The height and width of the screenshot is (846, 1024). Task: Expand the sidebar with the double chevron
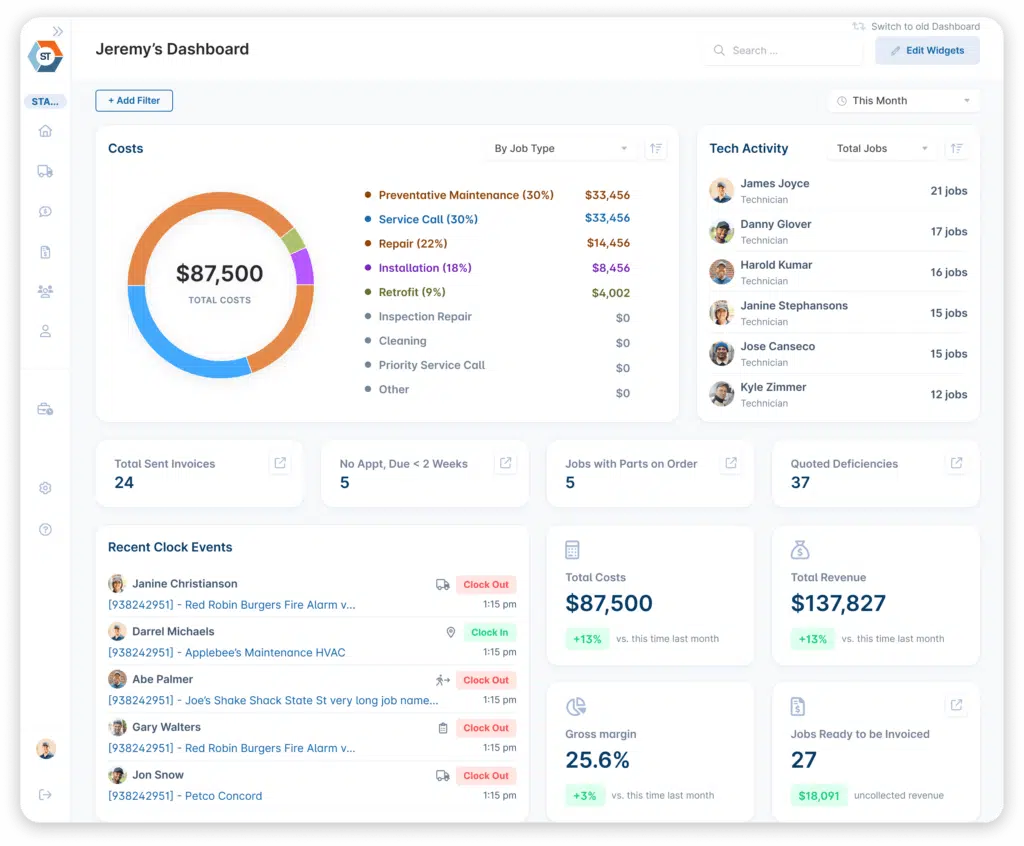(x=58, y=32)
